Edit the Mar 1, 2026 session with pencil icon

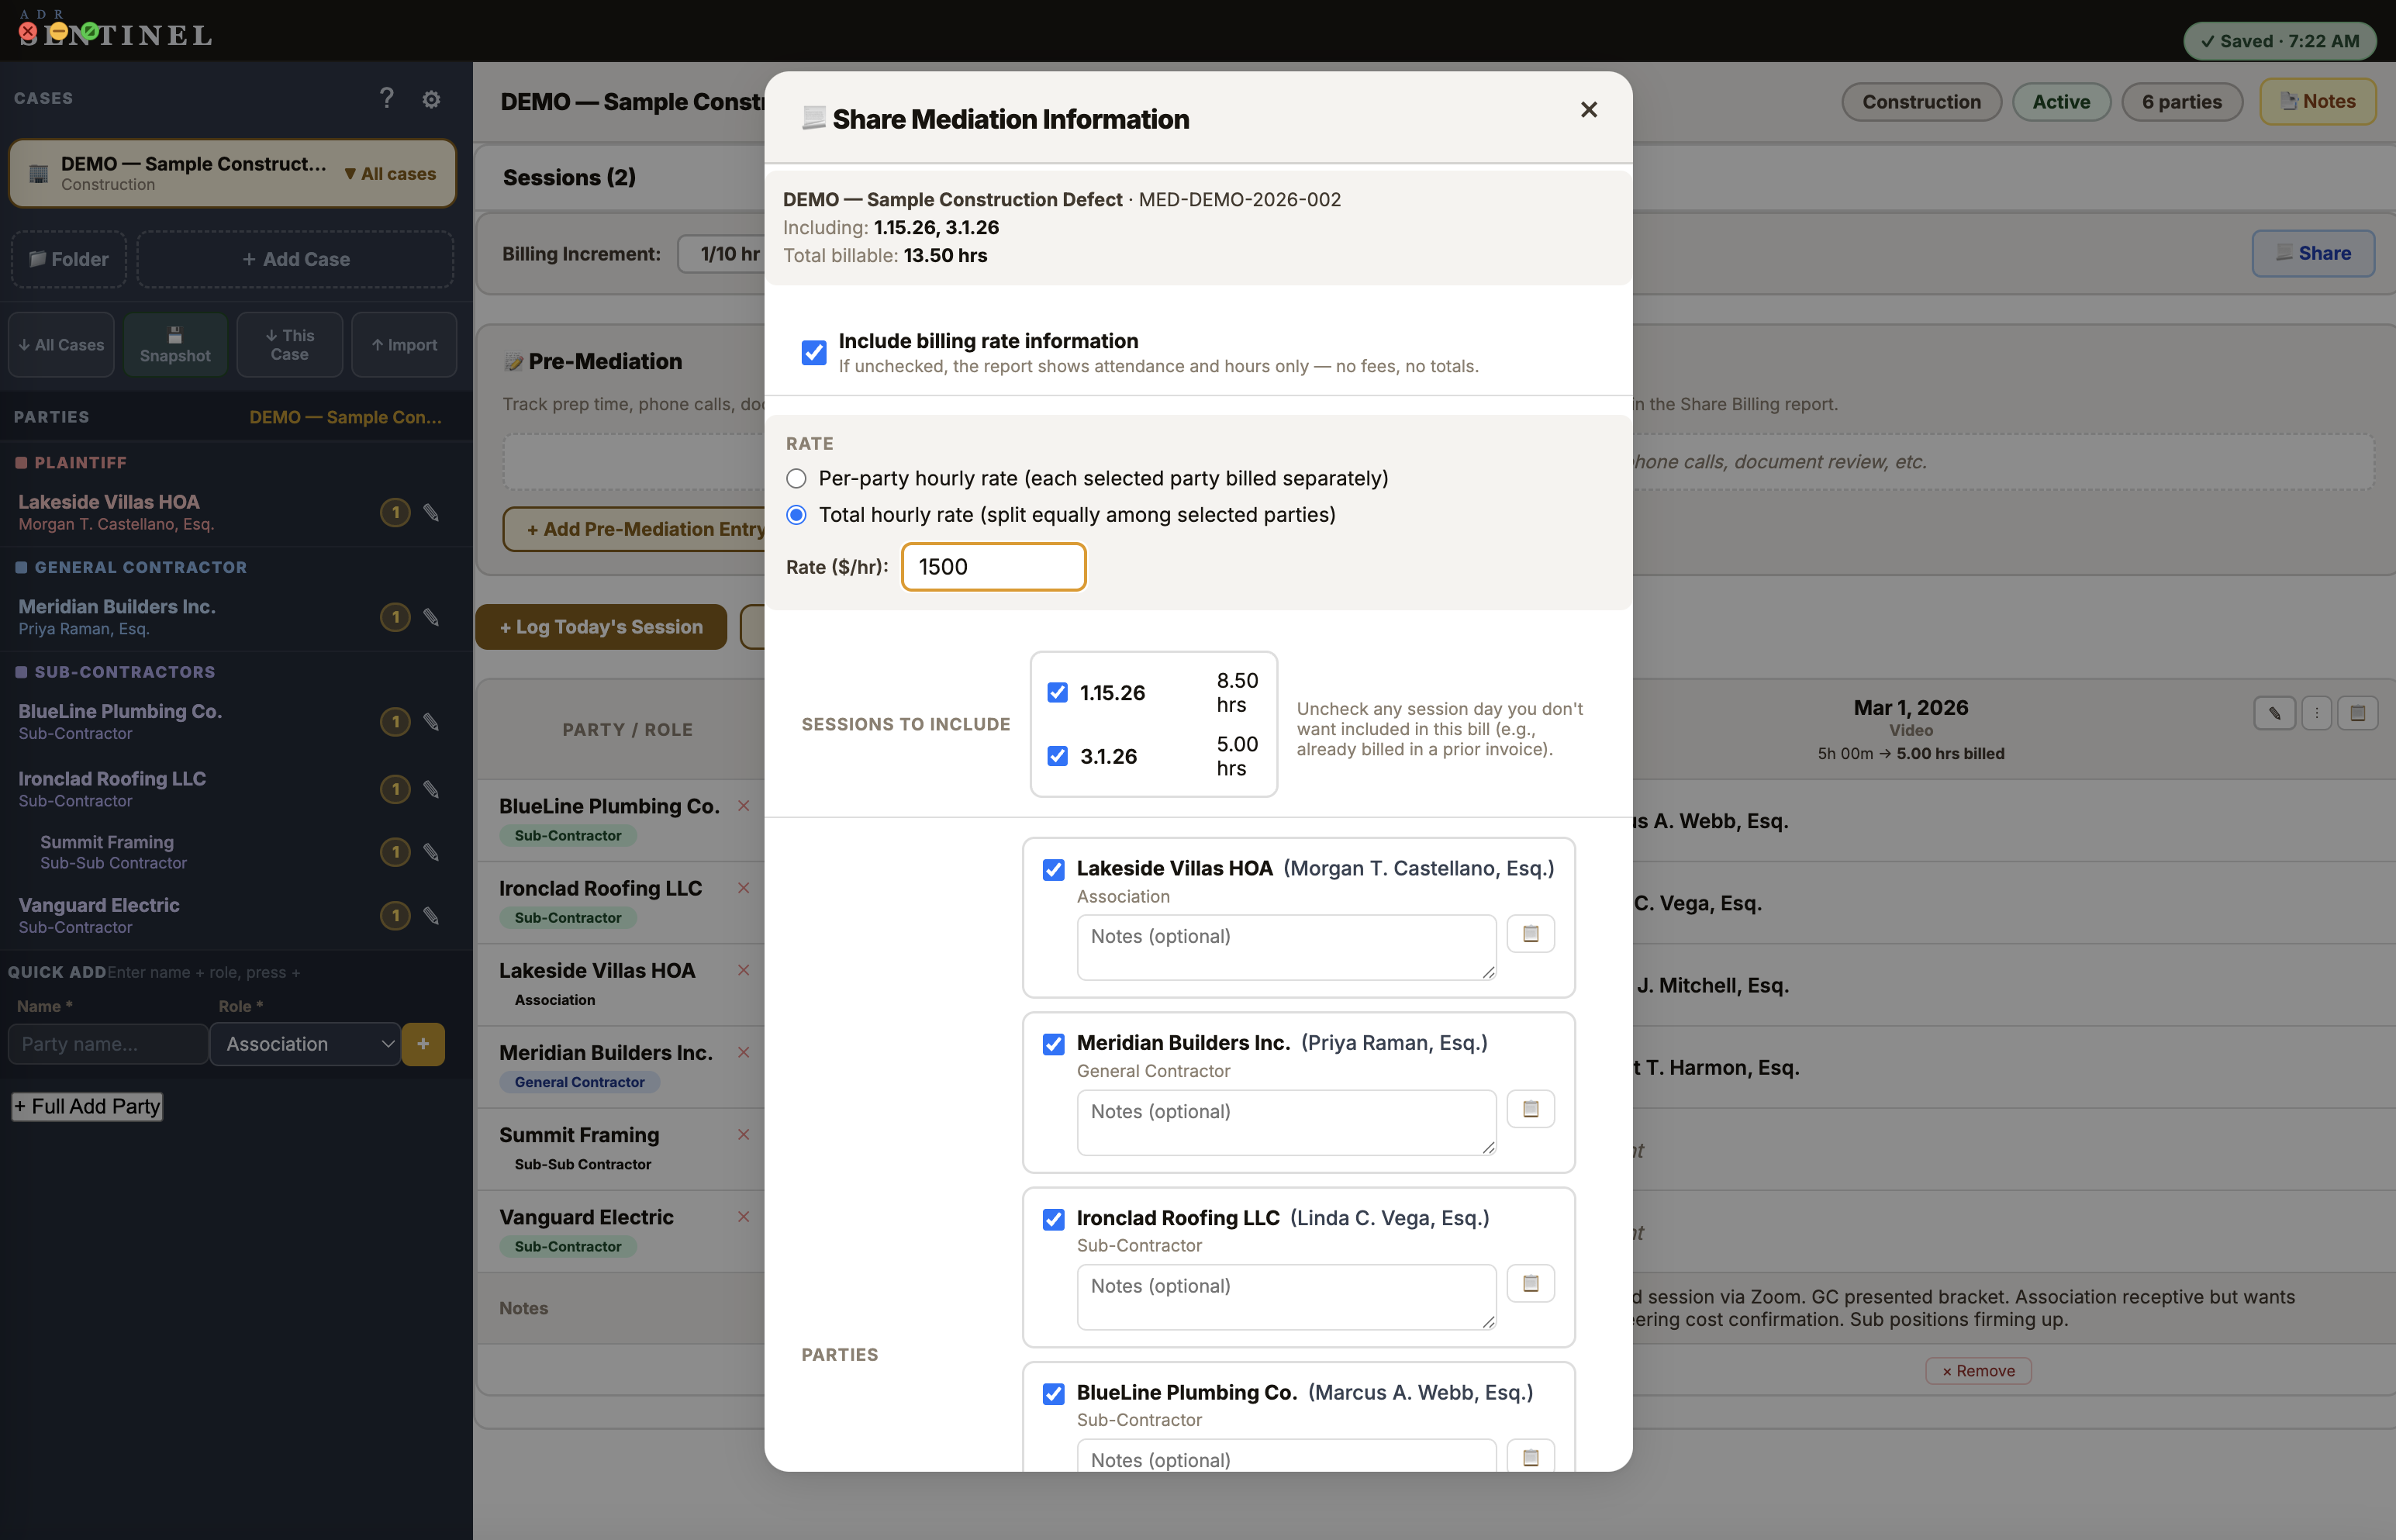click(x=2274, y=714)
